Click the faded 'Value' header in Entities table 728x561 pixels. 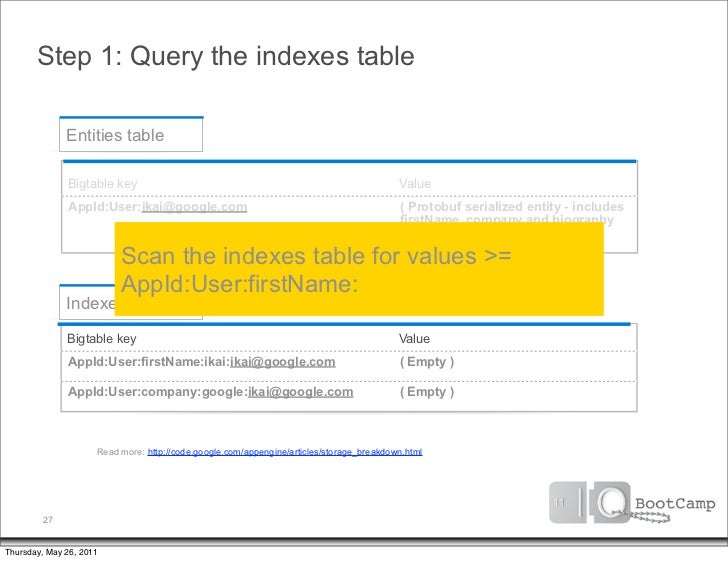point(415,184)
